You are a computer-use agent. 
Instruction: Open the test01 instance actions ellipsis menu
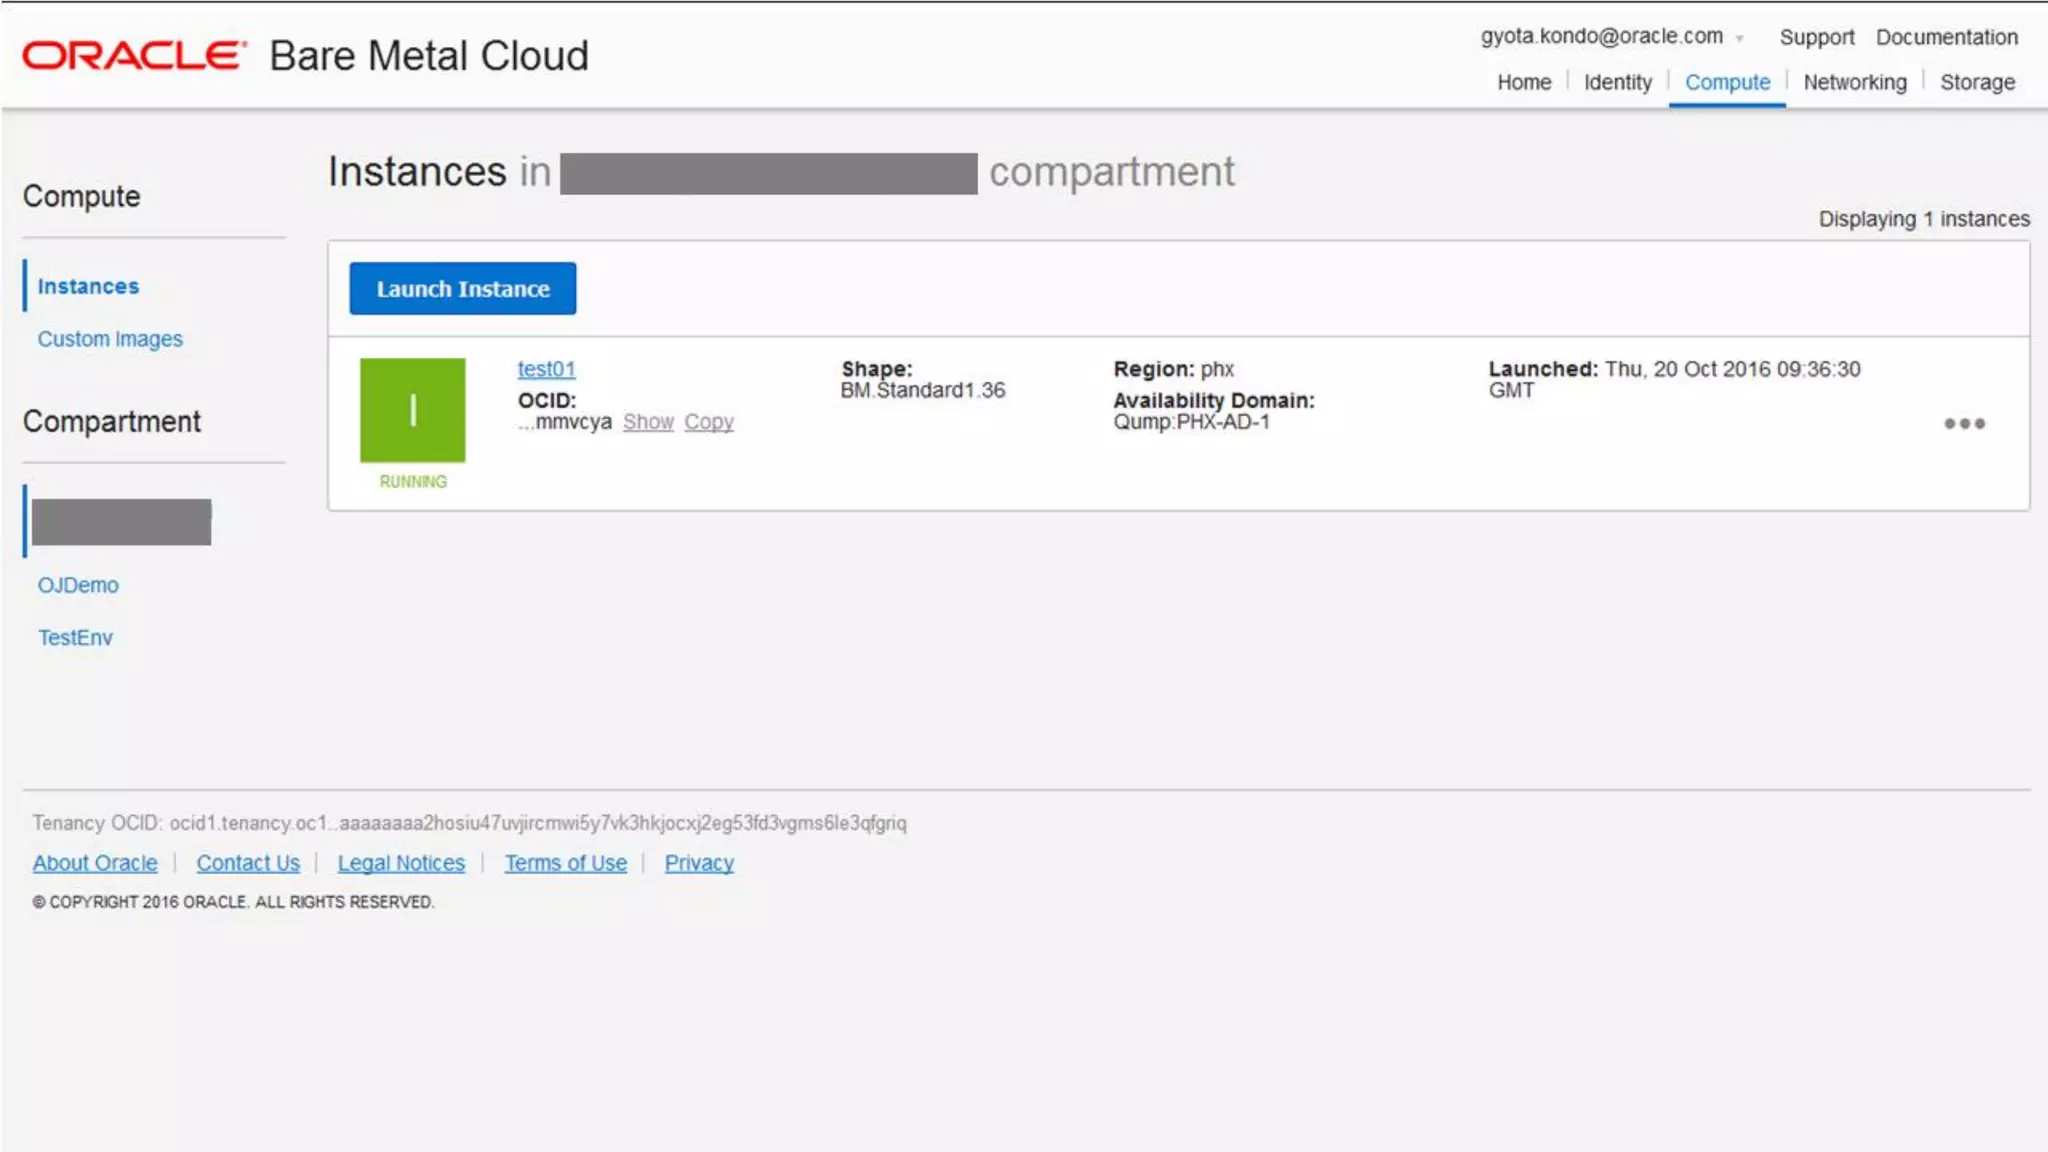point(1964,424)
